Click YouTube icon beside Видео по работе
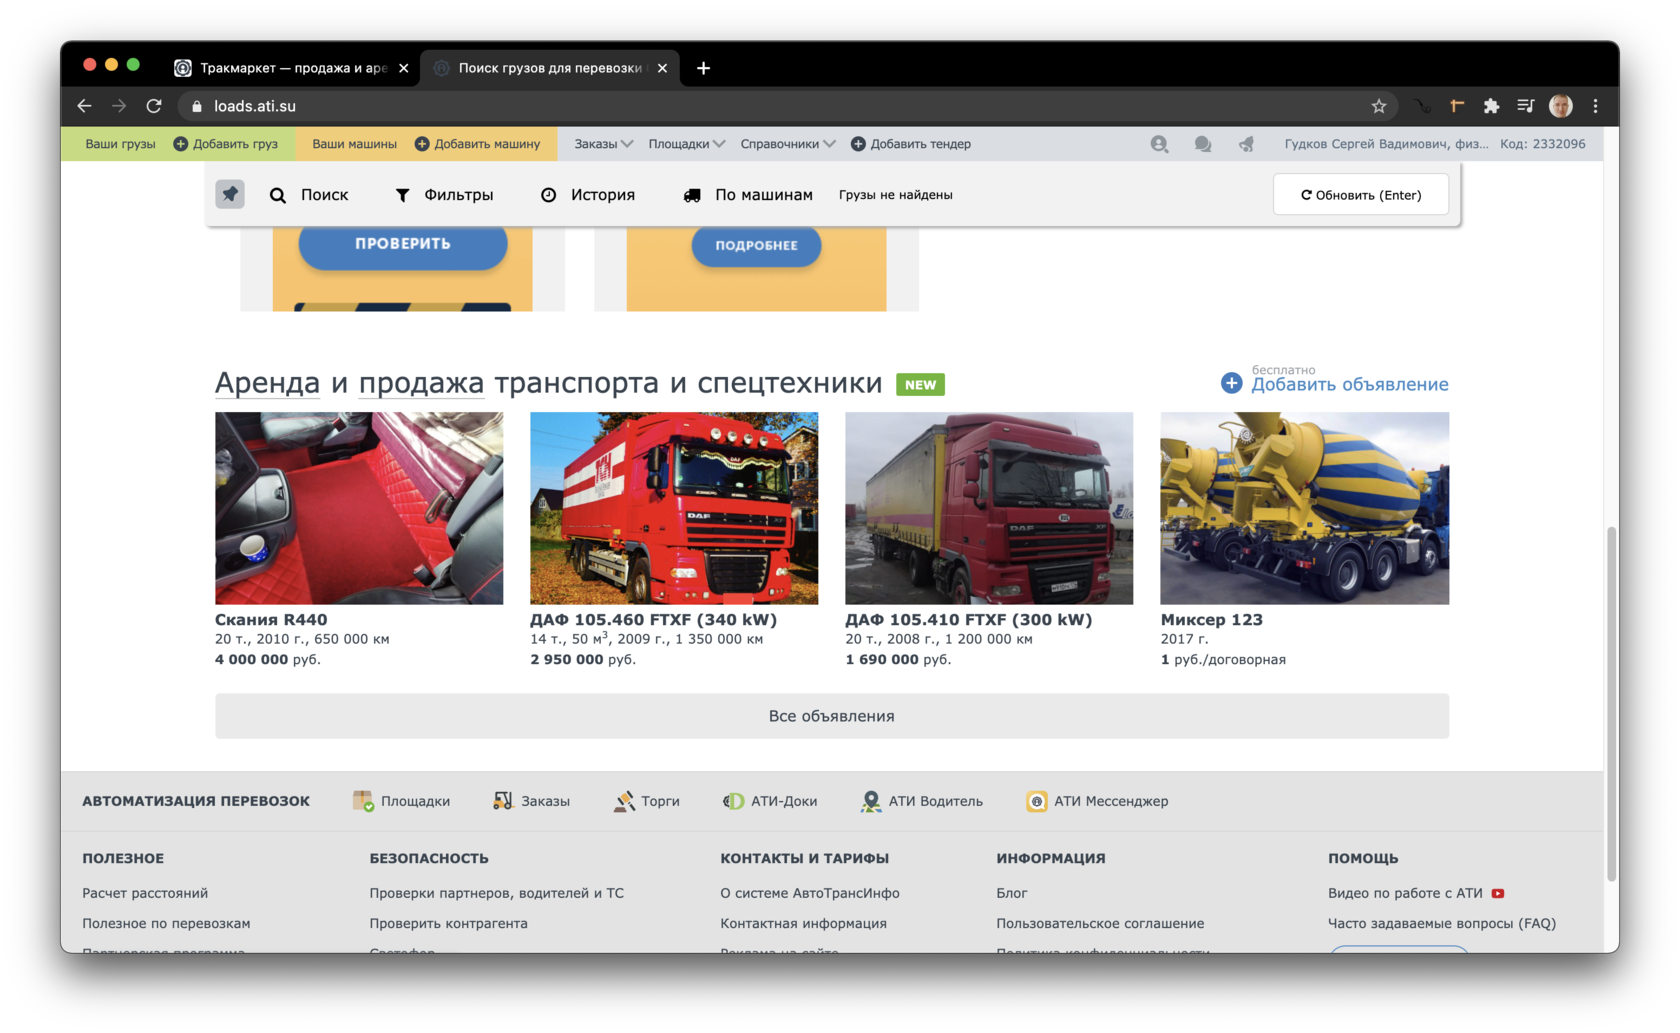 1498,893
